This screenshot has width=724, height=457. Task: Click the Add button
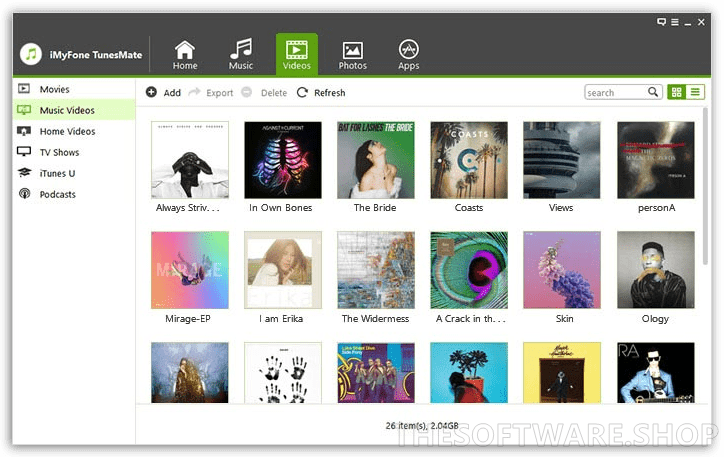[x=163, y=93]
